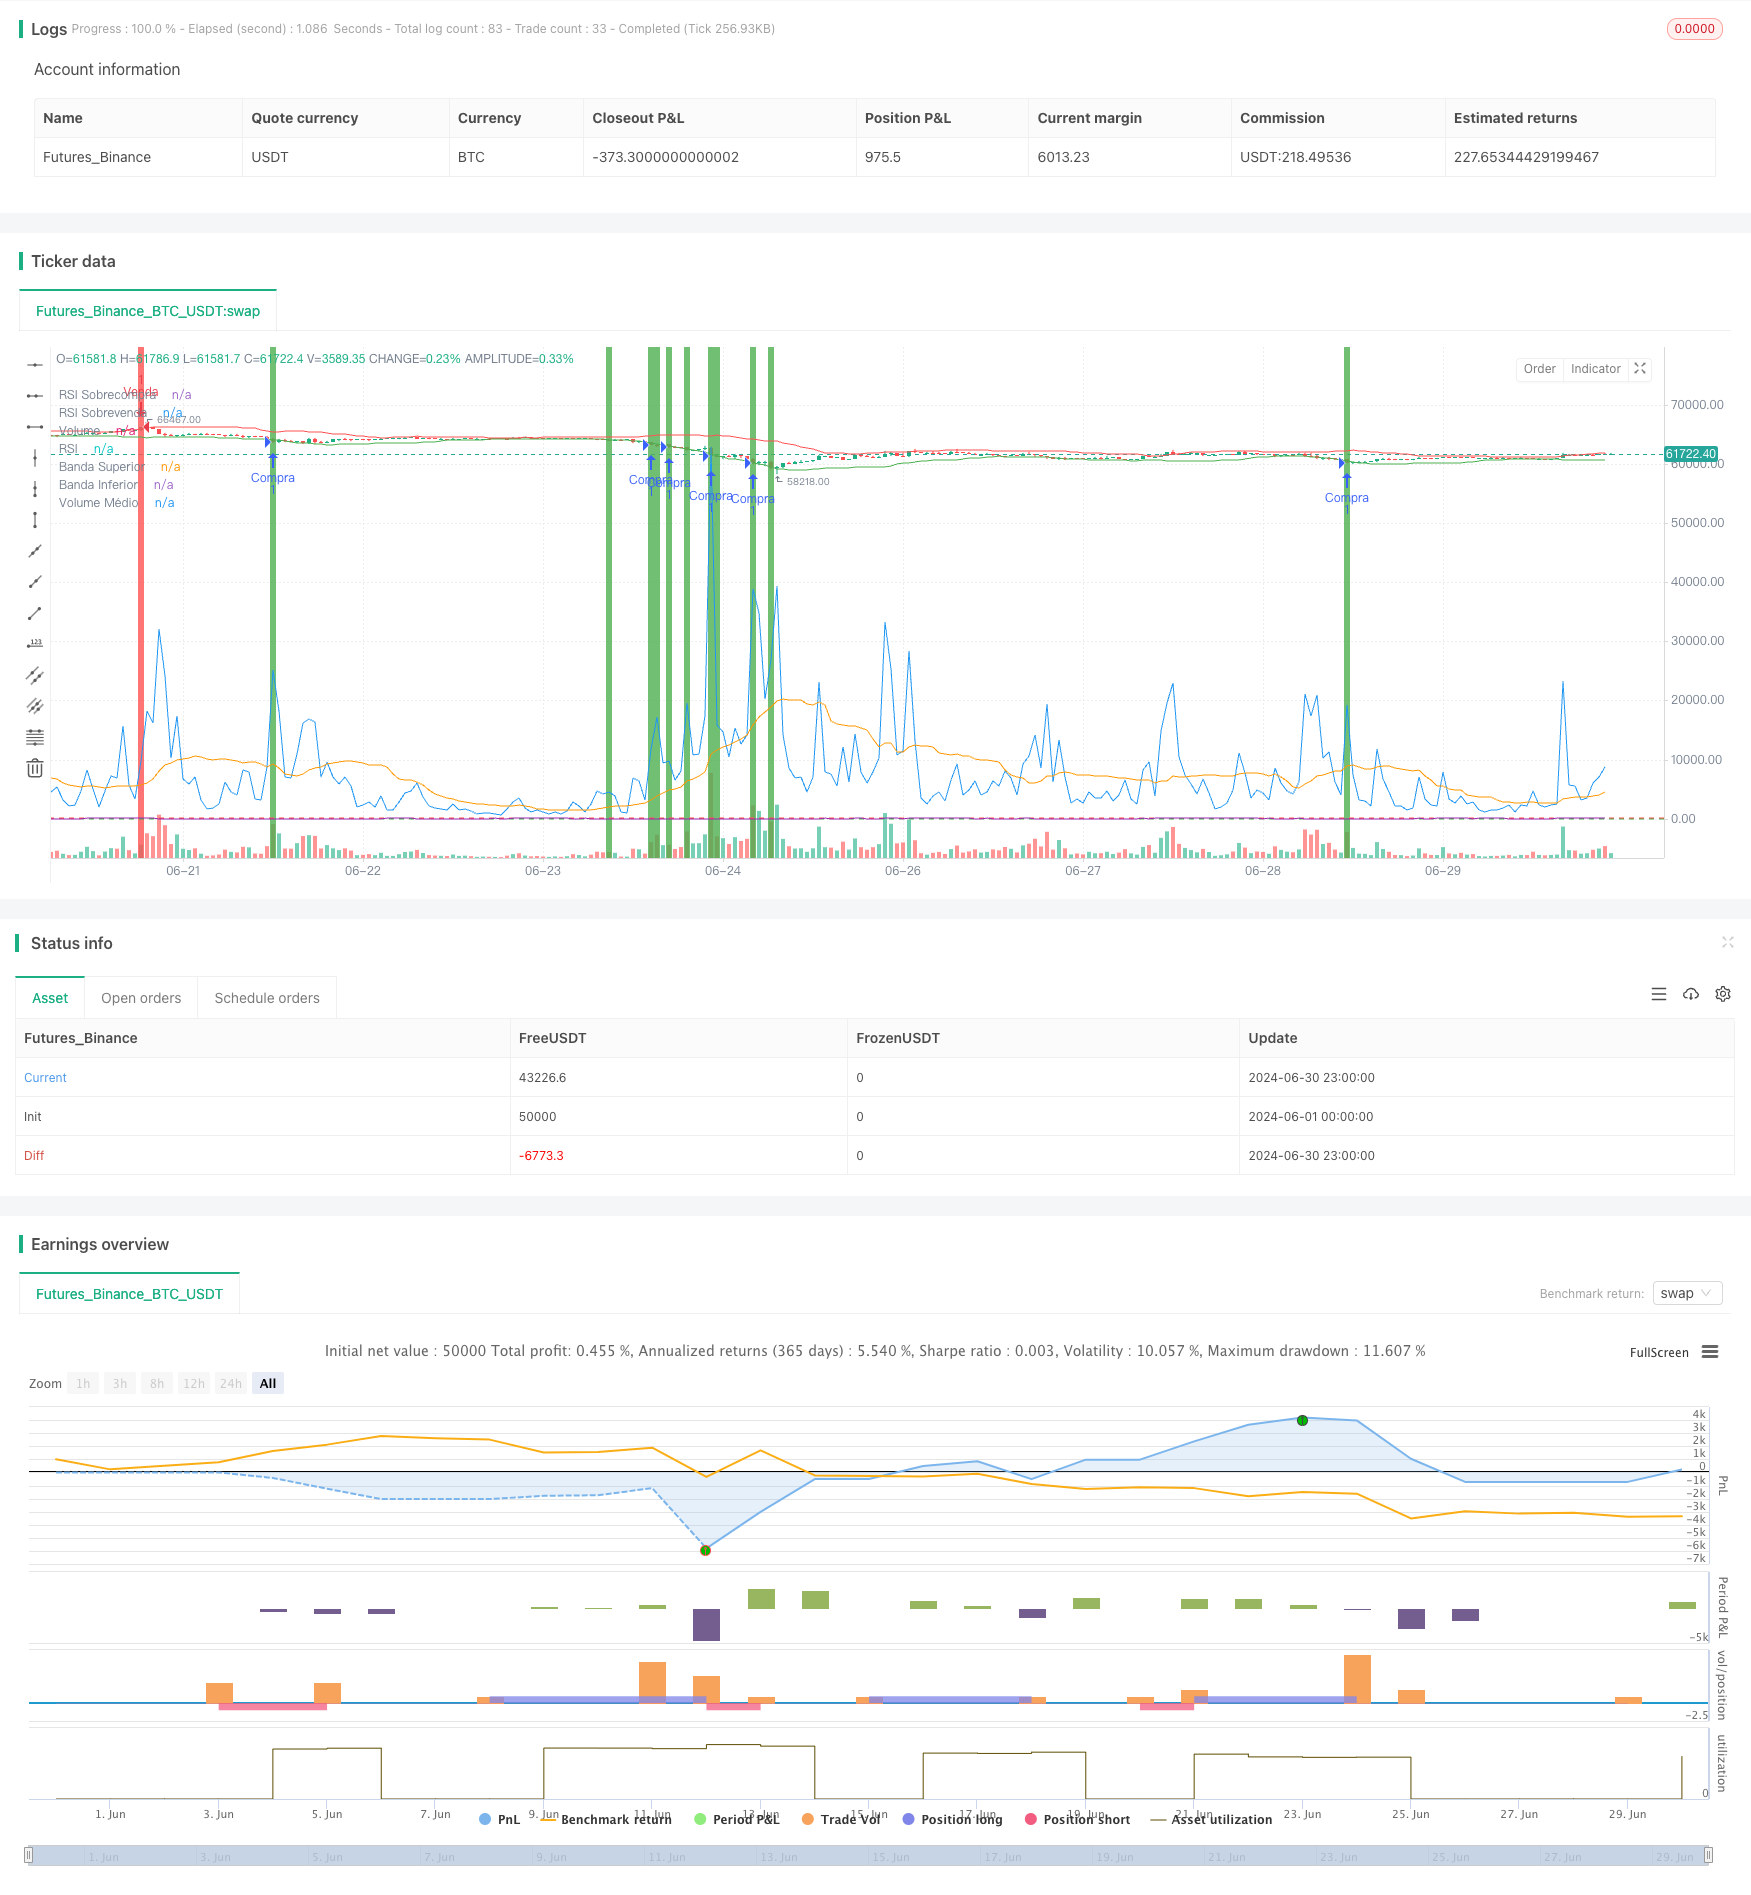The width and height of the screenshot is (1751, 1895).
Task: Select the parallel straight lines tool
Action: 35,706
